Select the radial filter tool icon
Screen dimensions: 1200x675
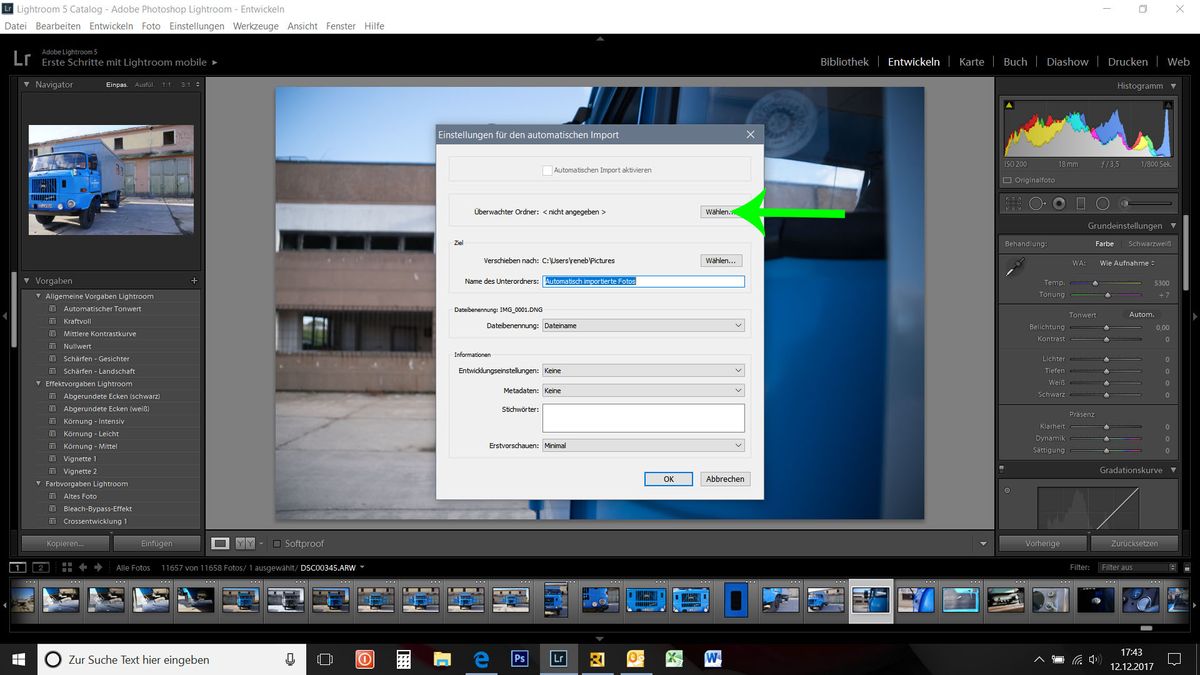[x=1102, y=203]
